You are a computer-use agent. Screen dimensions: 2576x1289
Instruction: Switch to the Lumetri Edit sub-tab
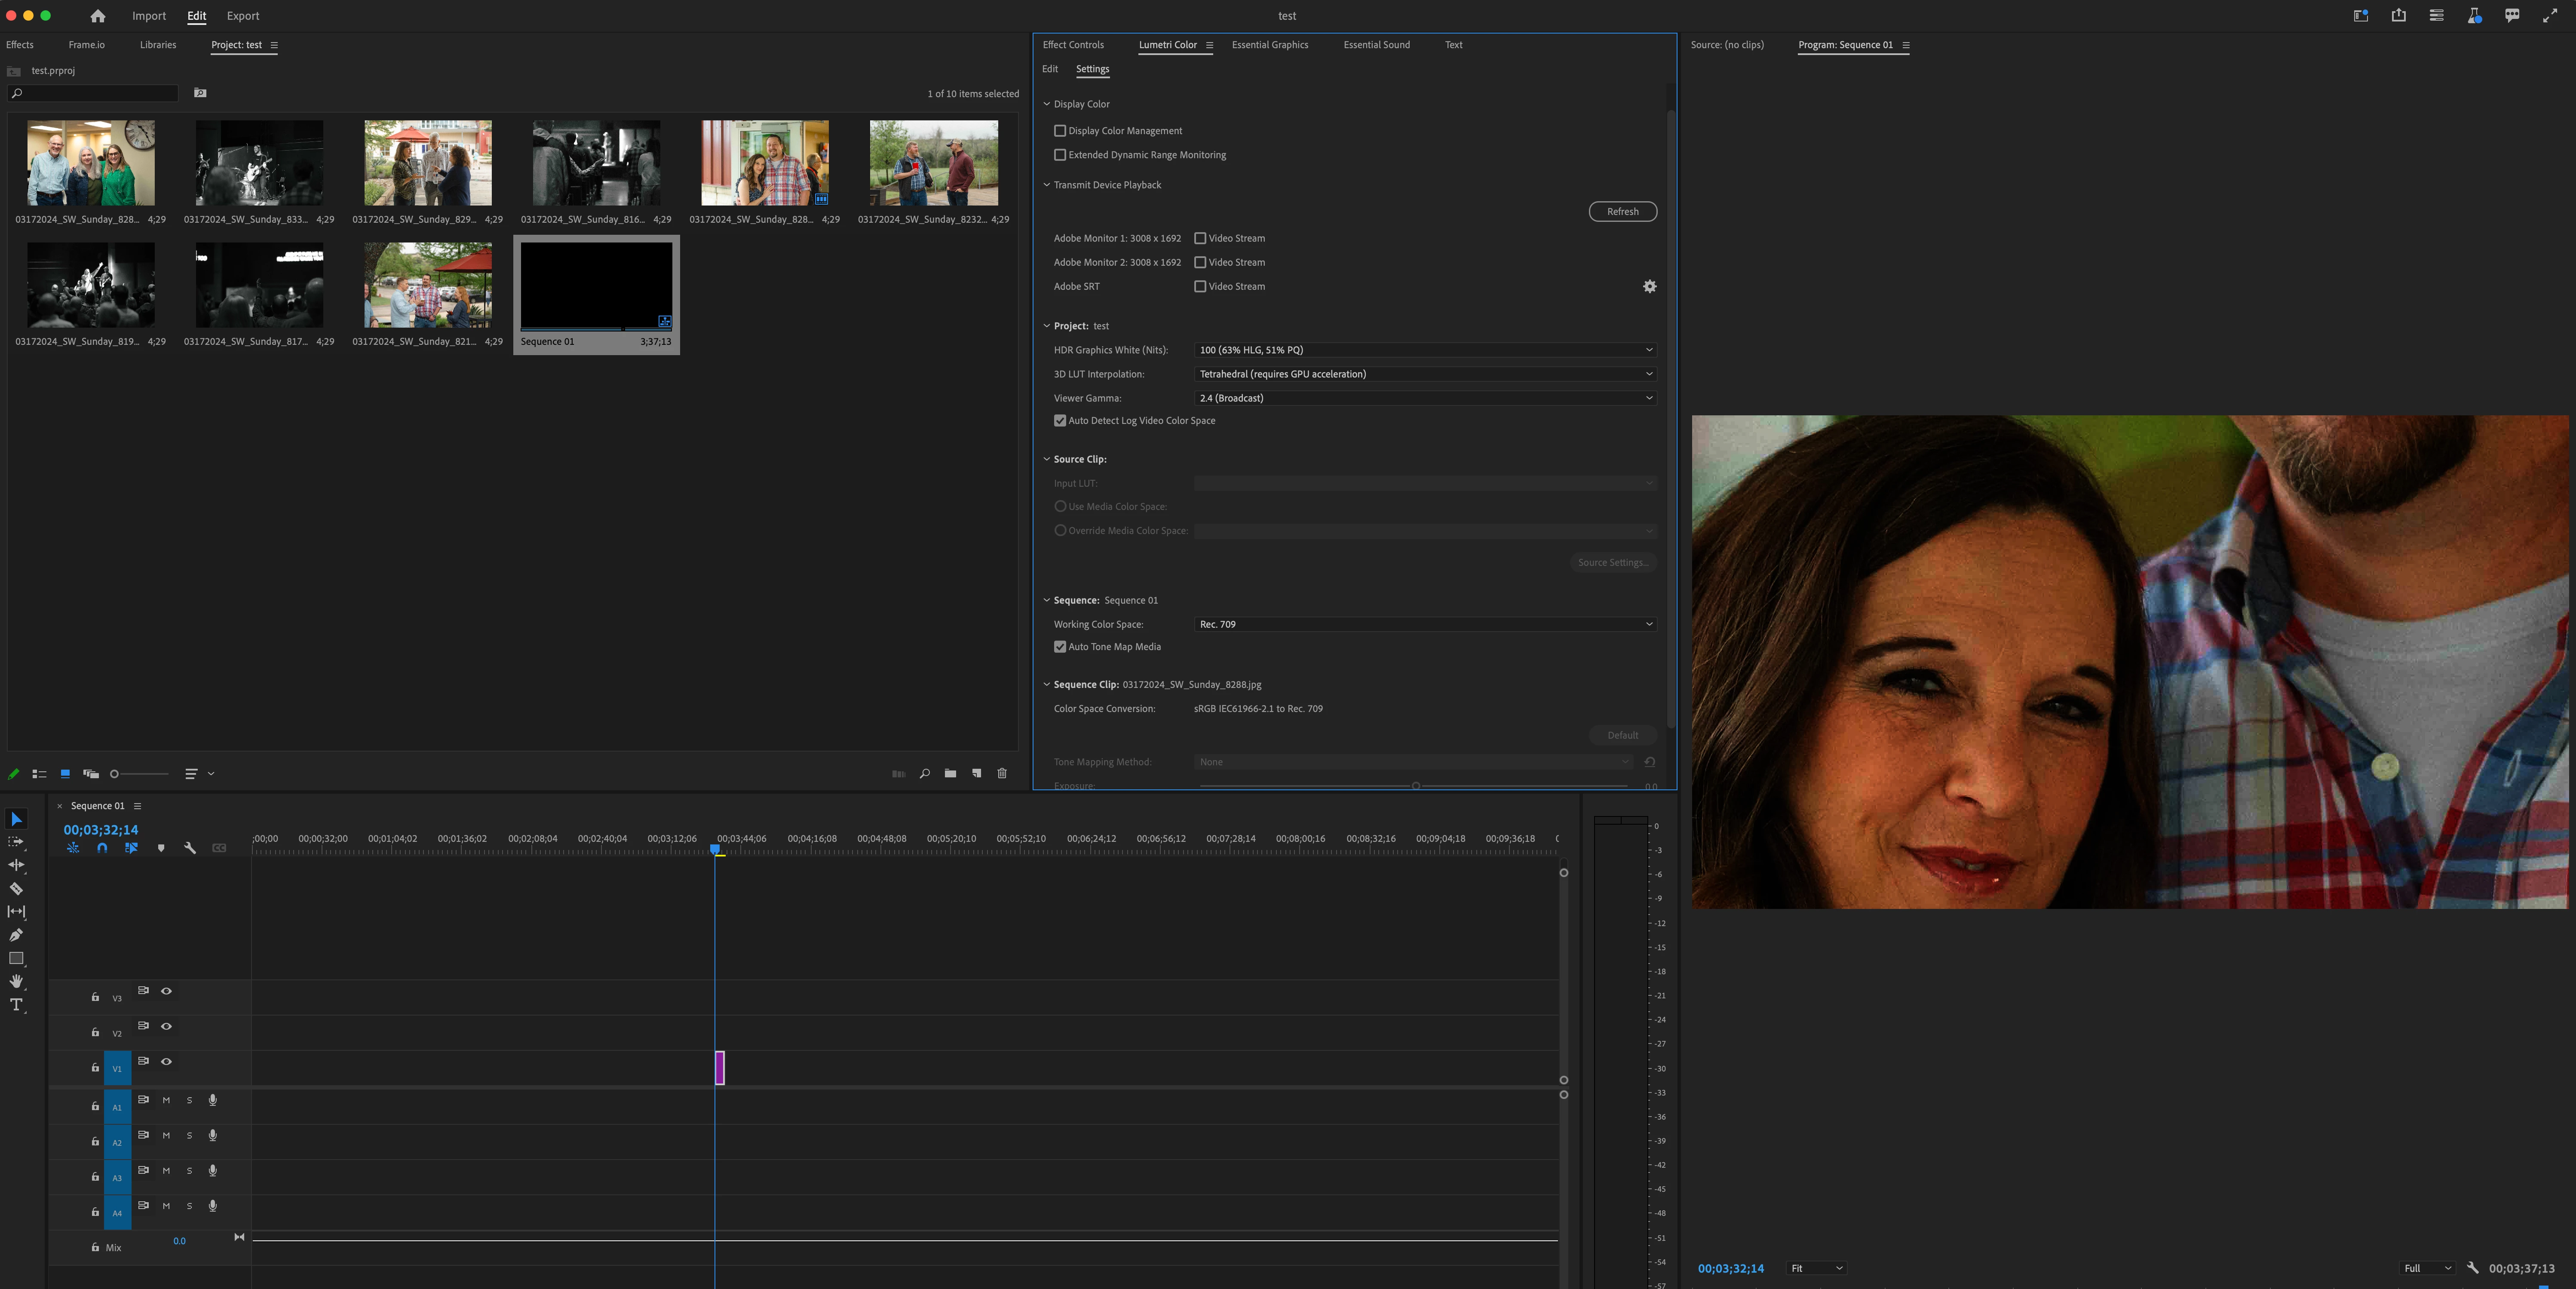coord(1049,69)
